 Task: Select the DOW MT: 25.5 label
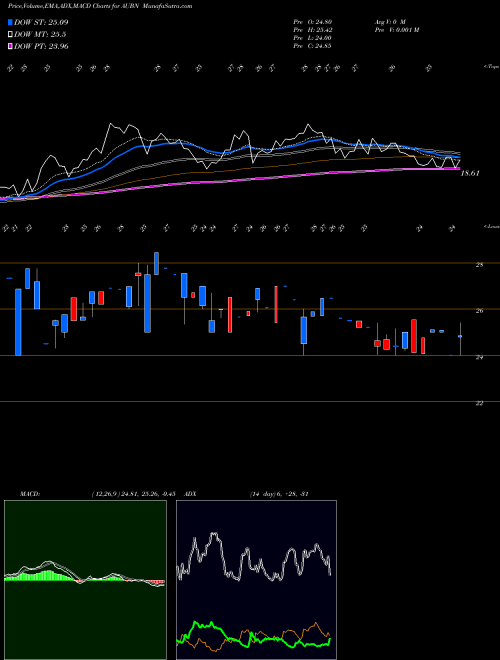[40, 35]
